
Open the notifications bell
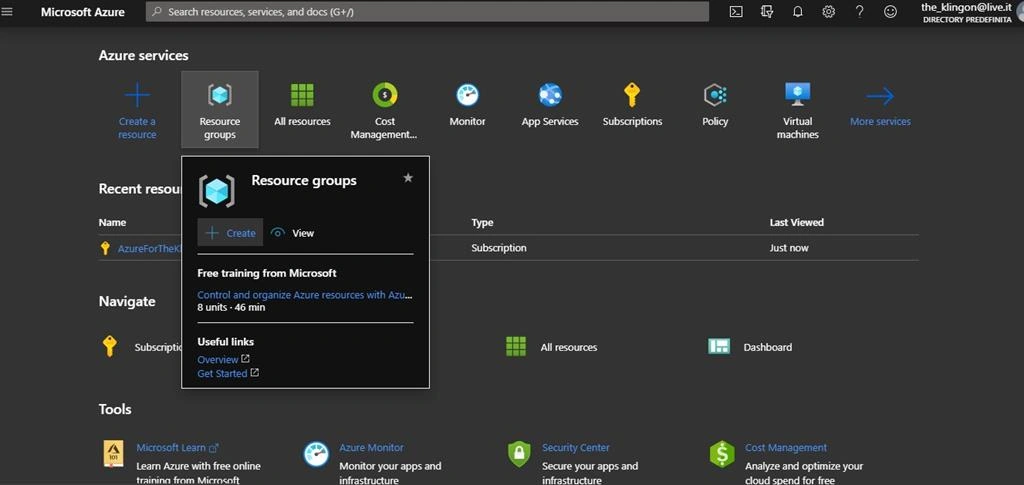(x=797, y=12)
